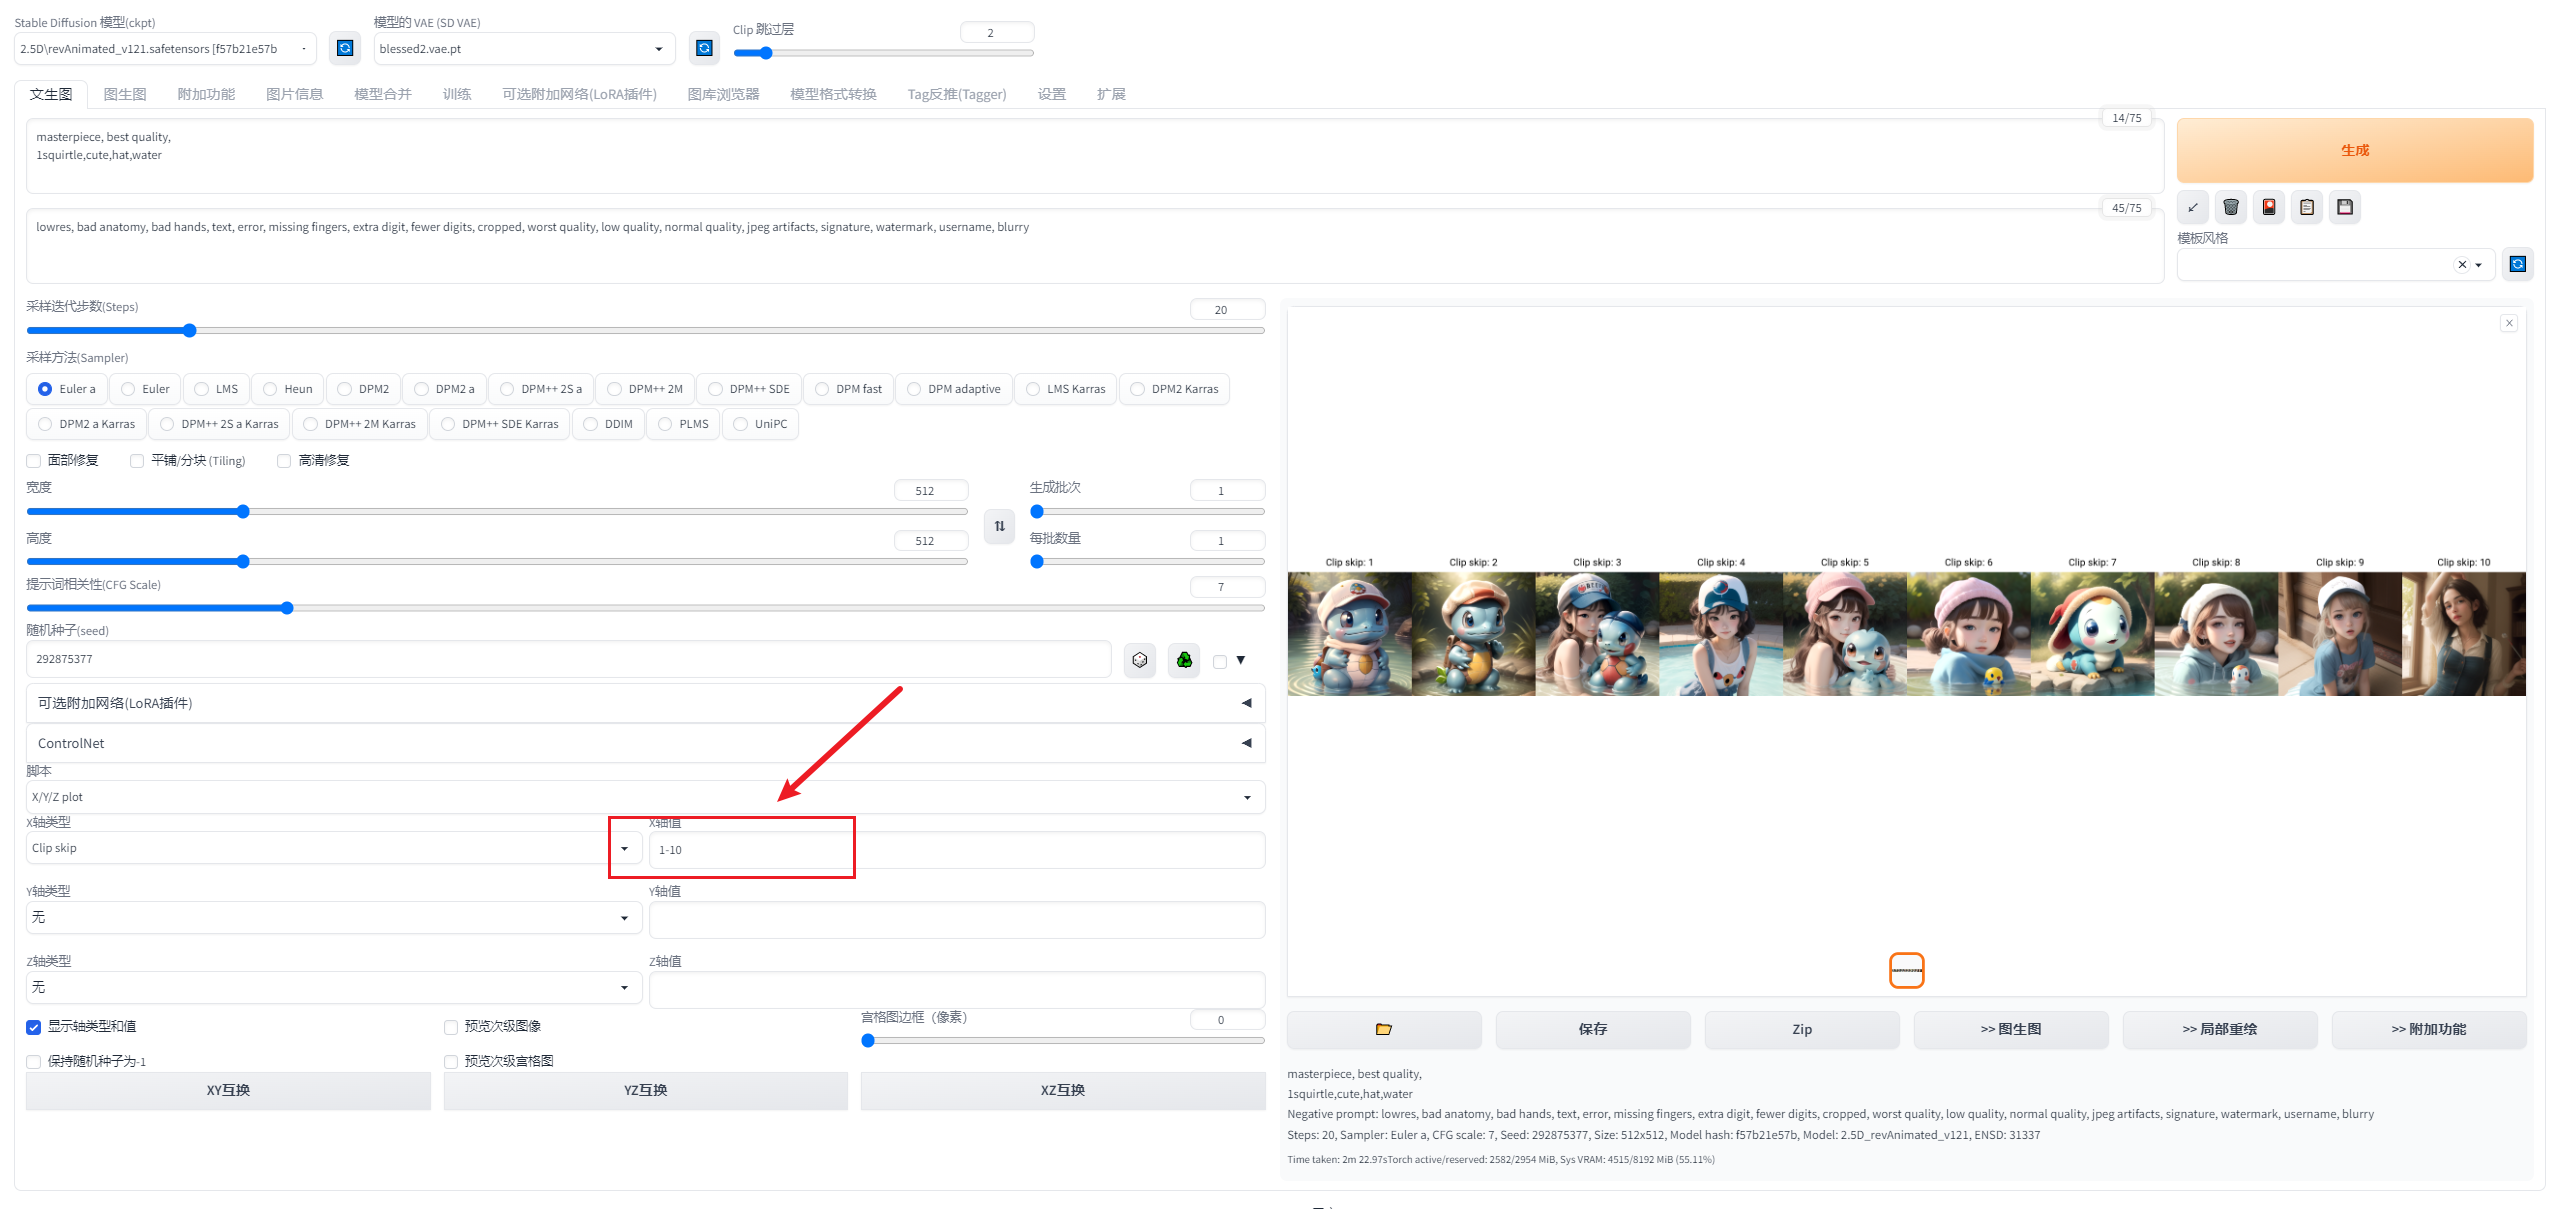Uncheck show axis types and values
2560x1209 pixels.
pos(34,1027)
